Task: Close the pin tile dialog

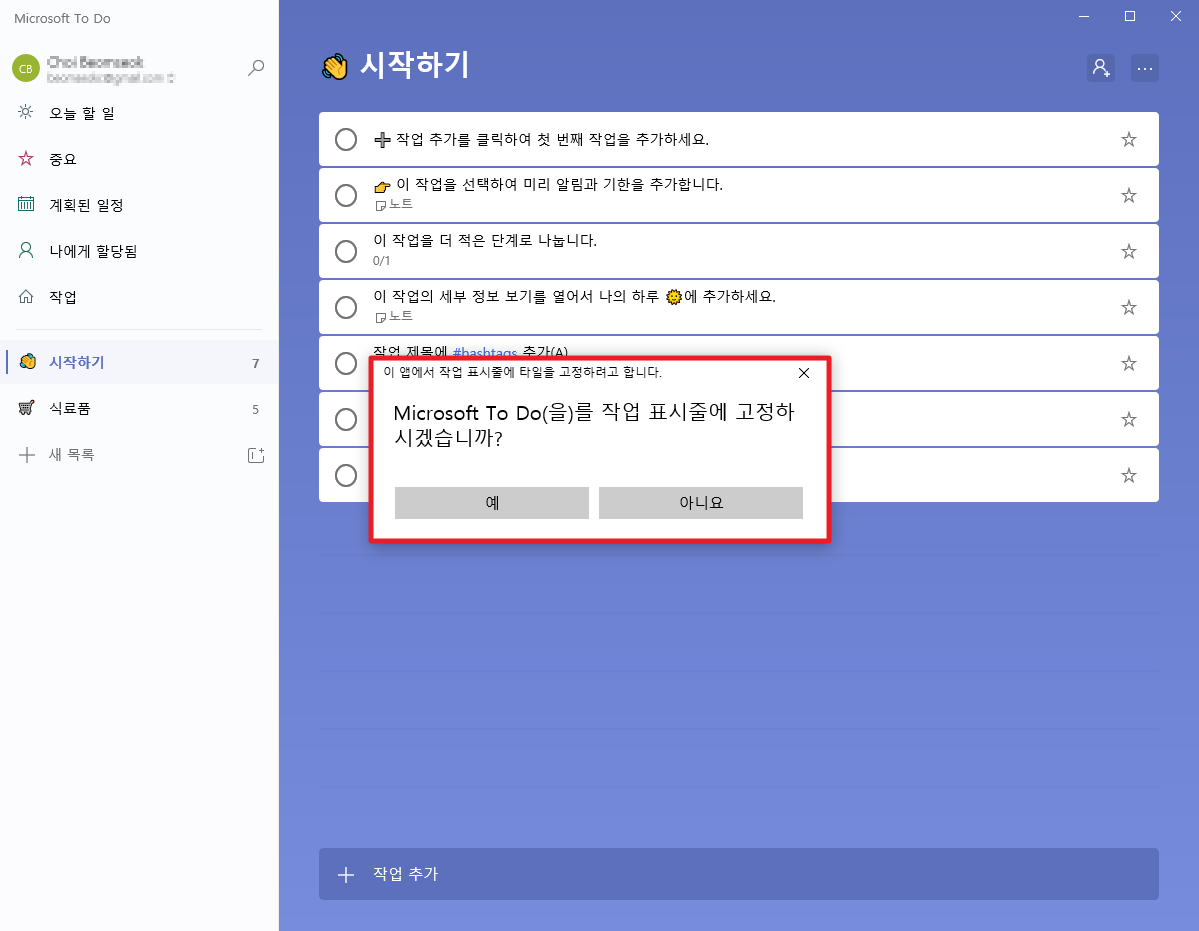Action: coord(804,373)
